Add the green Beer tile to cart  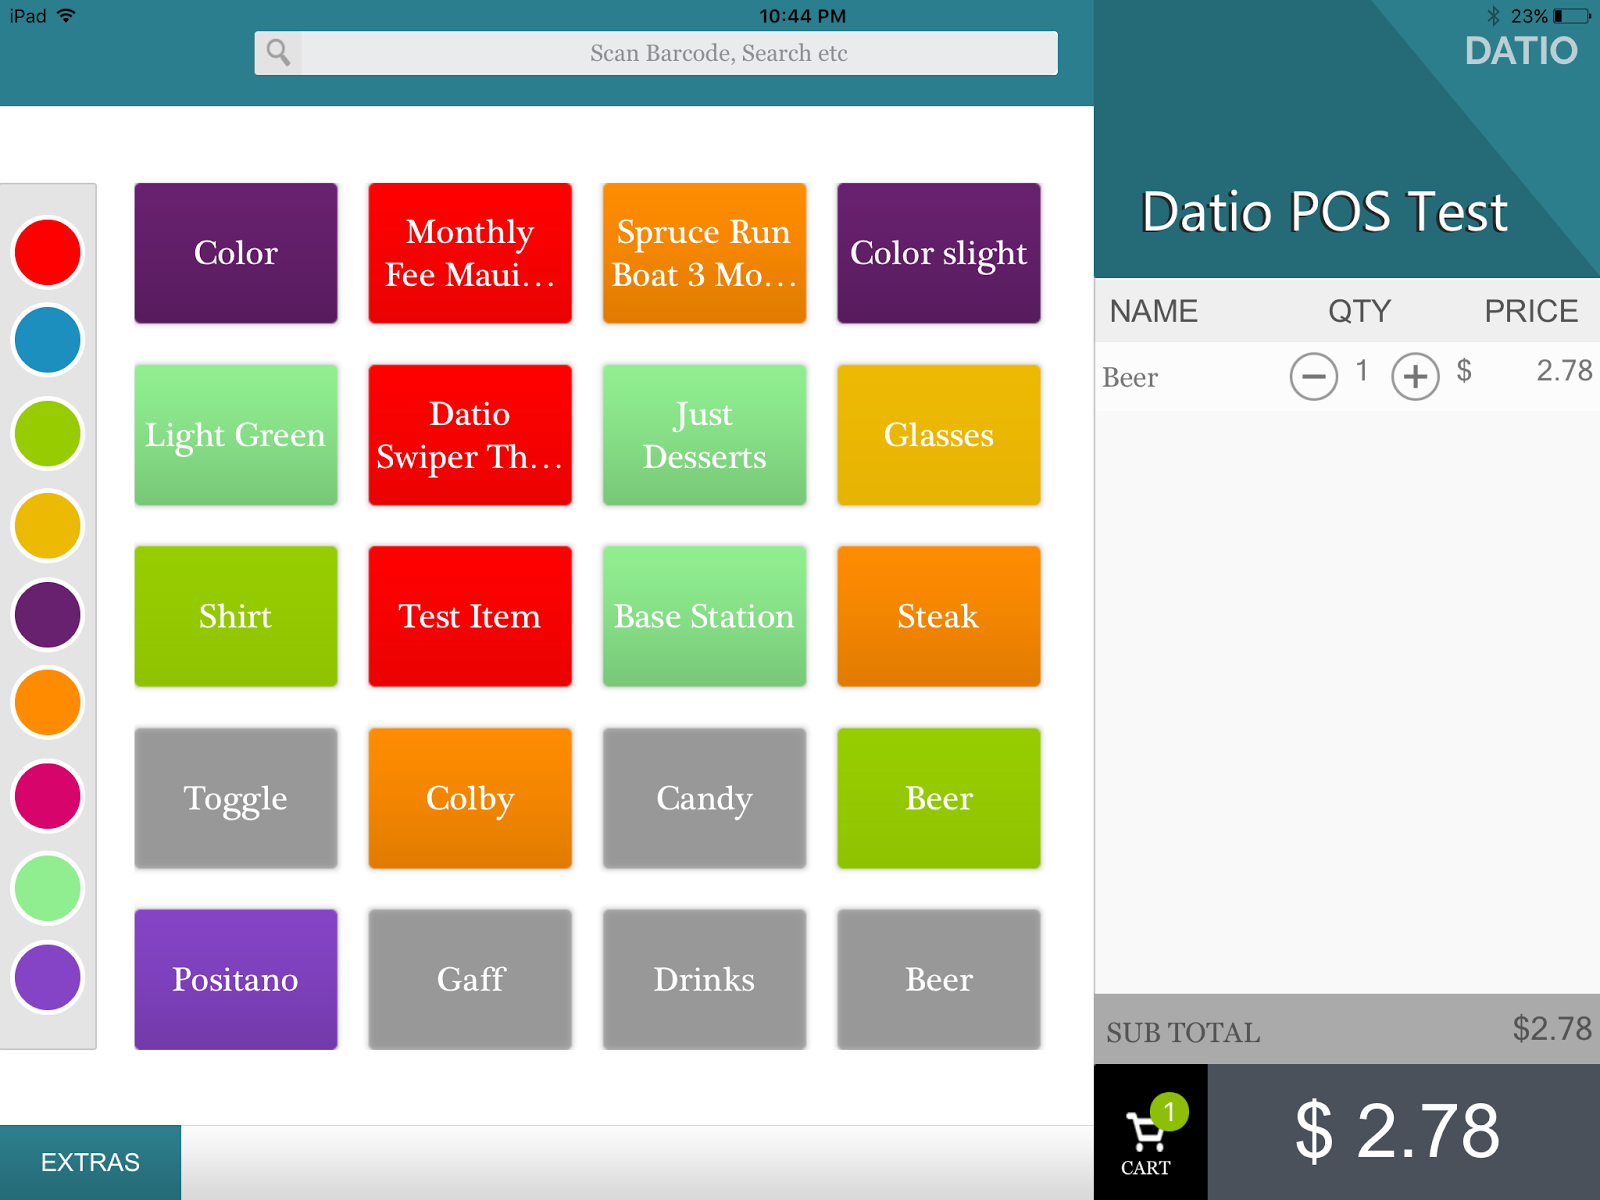click(x=938, y=798)
